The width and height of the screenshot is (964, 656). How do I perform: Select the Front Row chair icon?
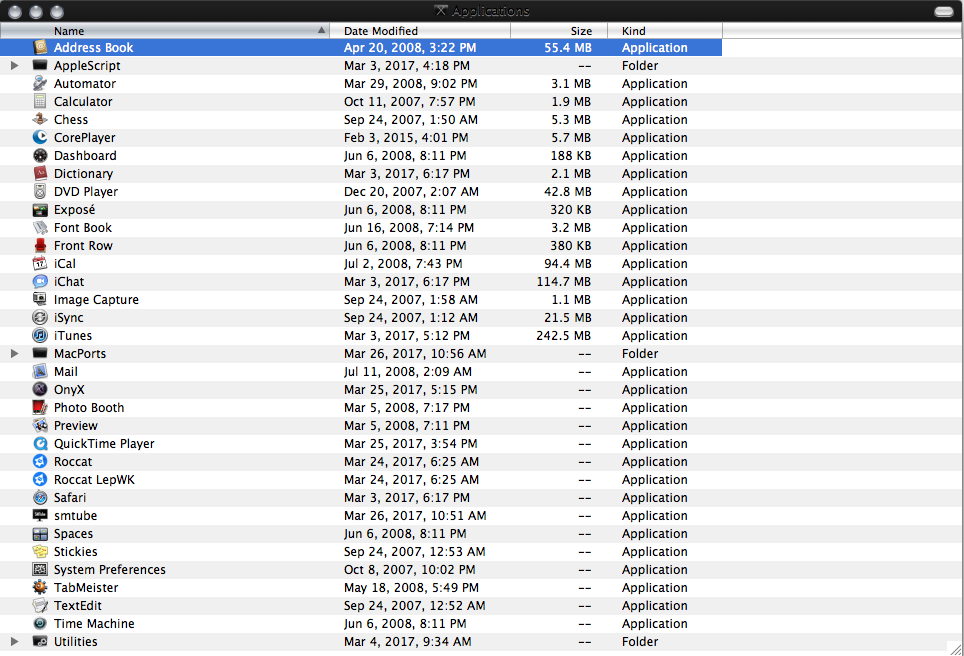pyautogui.click(x=40, y=245)
